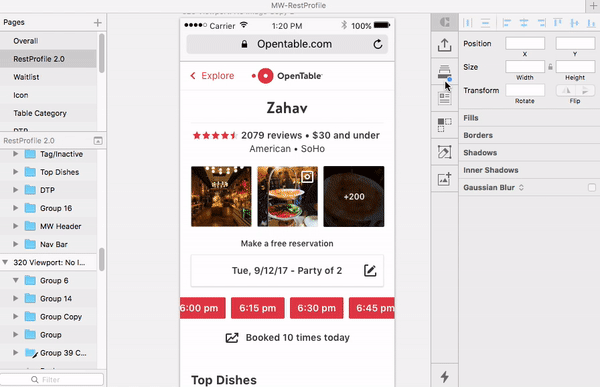Expand the Group Copy folder

16,316
